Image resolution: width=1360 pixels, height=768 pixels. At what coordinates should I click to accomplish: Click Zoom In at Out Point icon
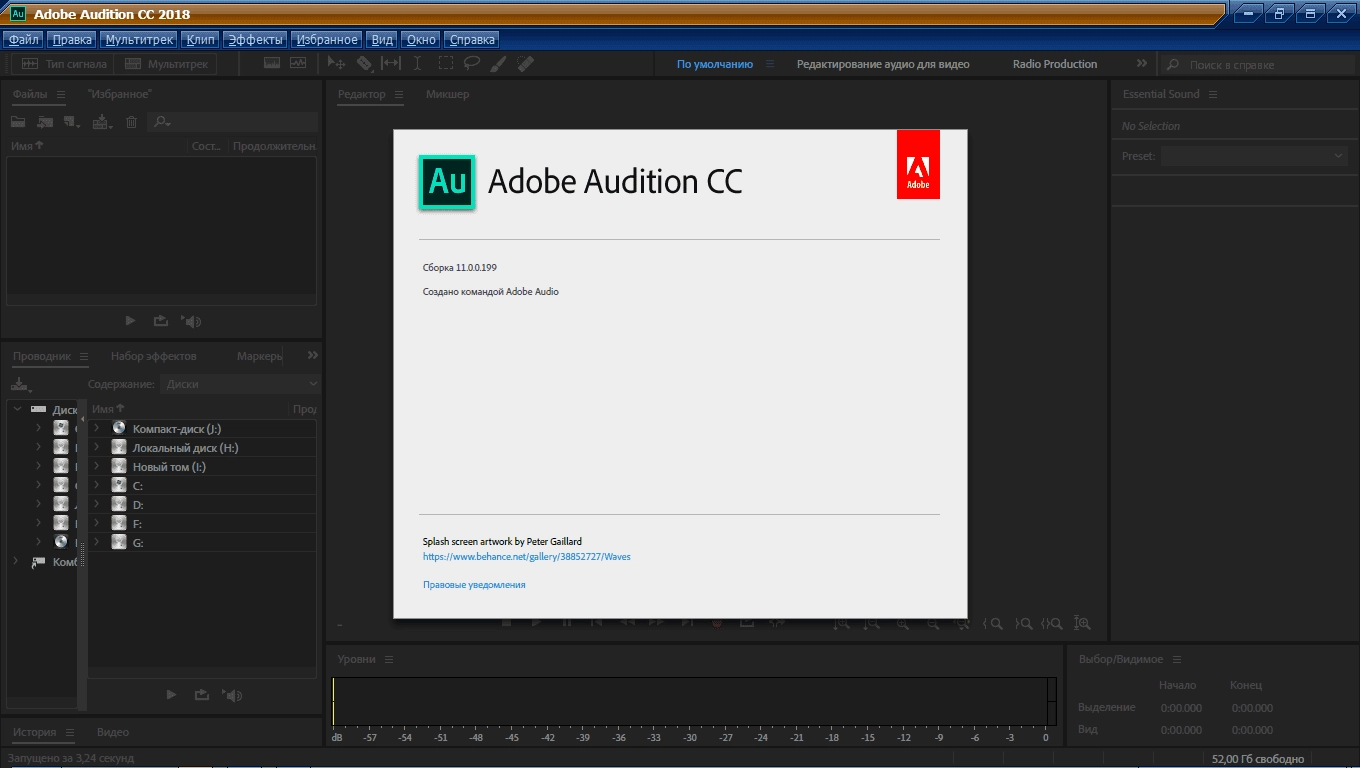pos(1022,623)
